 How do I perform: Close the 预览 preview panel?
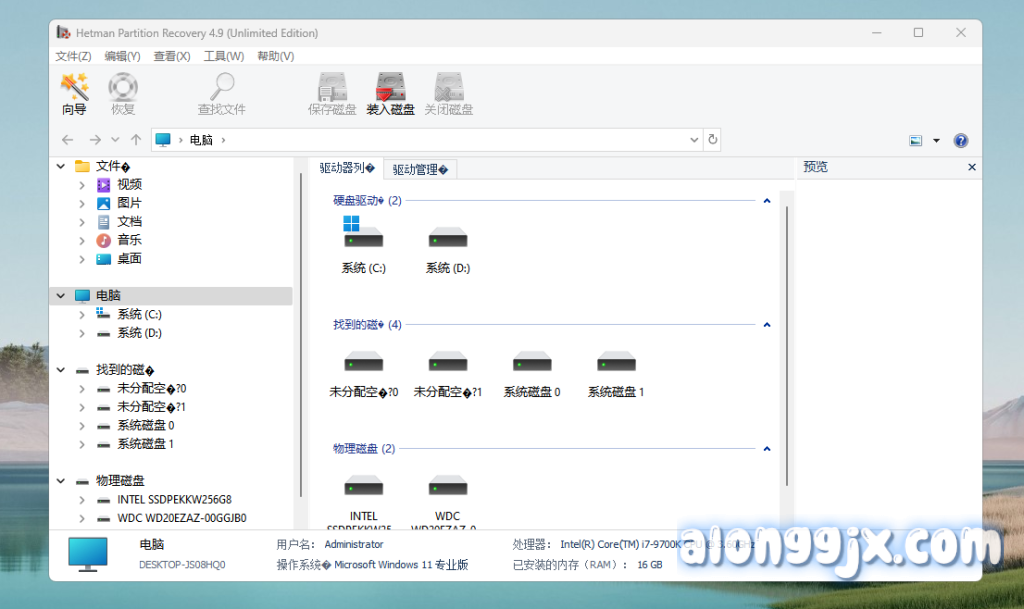point(972,168)
